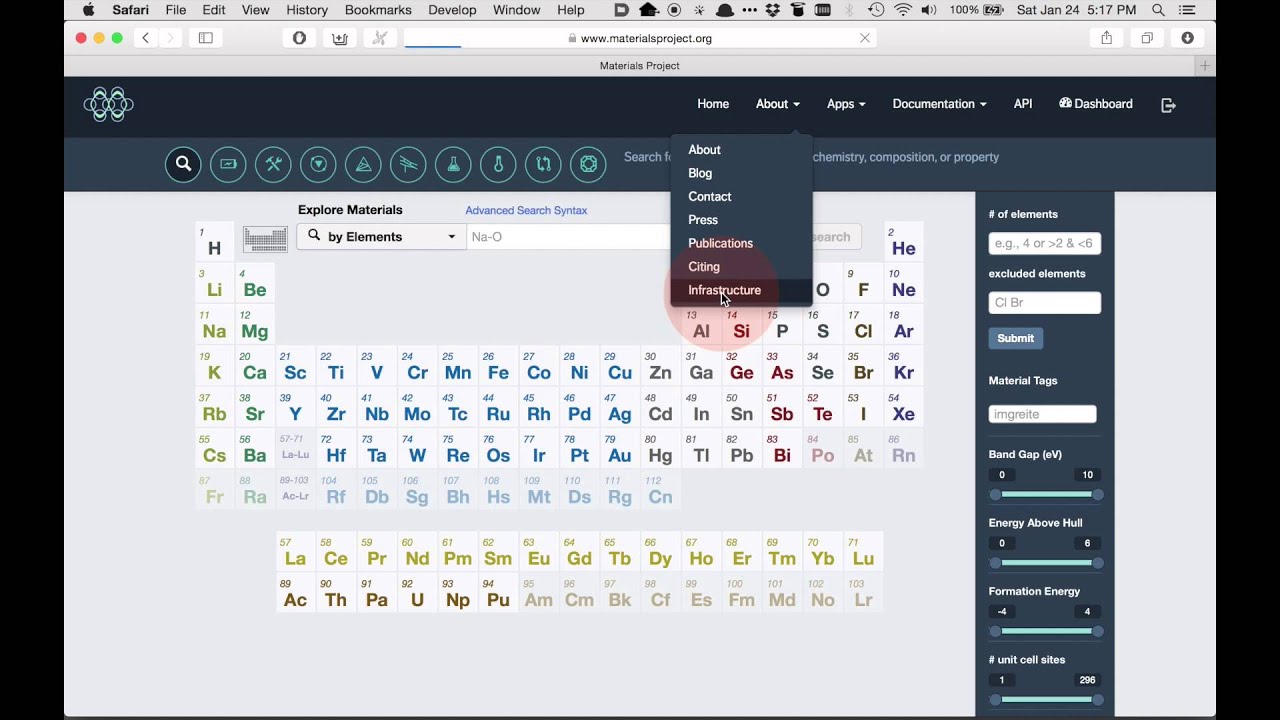
Task: Choose Contact from the About menu
Action: [710, 197]
